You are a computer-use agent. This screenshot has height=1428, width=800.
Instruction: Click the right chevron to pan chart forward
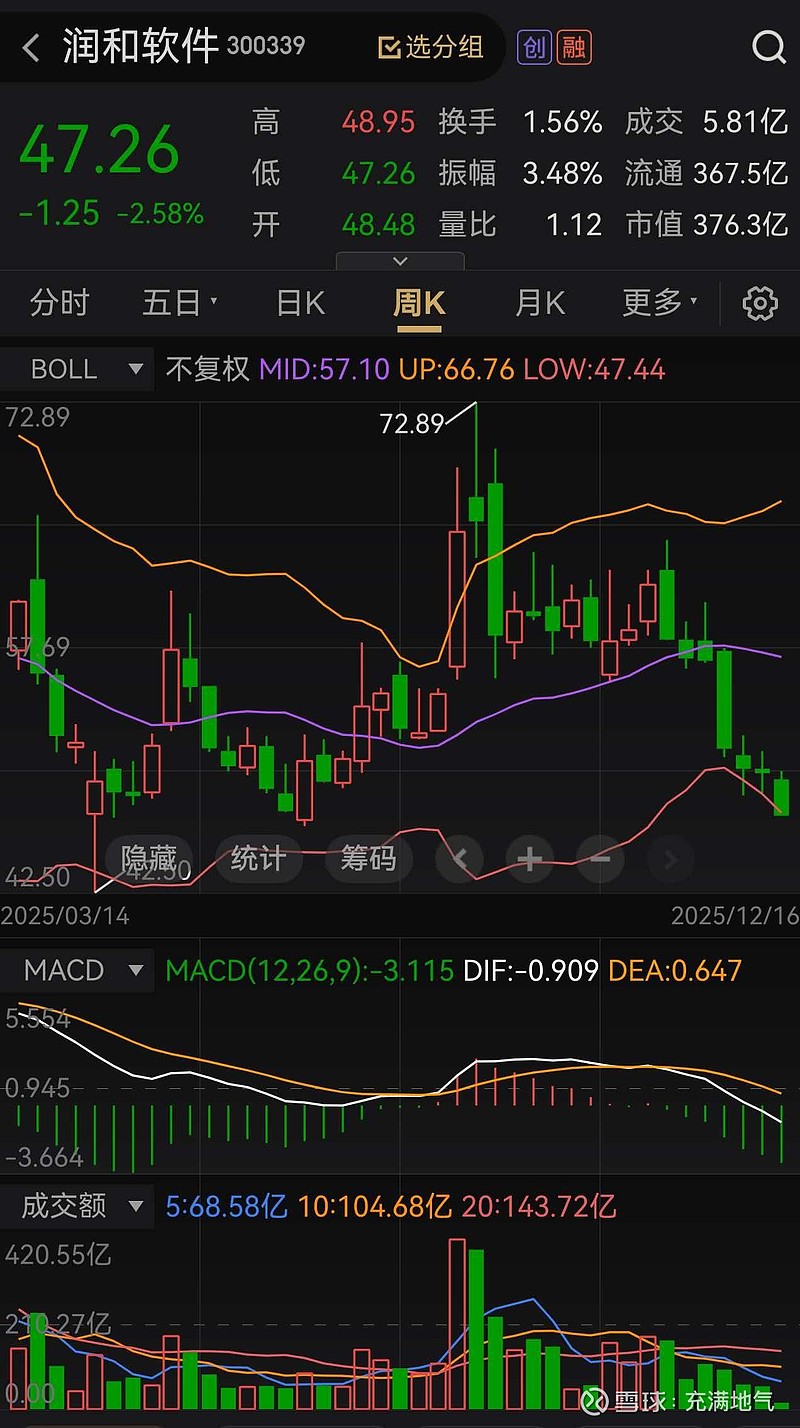click(x=670, y=859)
